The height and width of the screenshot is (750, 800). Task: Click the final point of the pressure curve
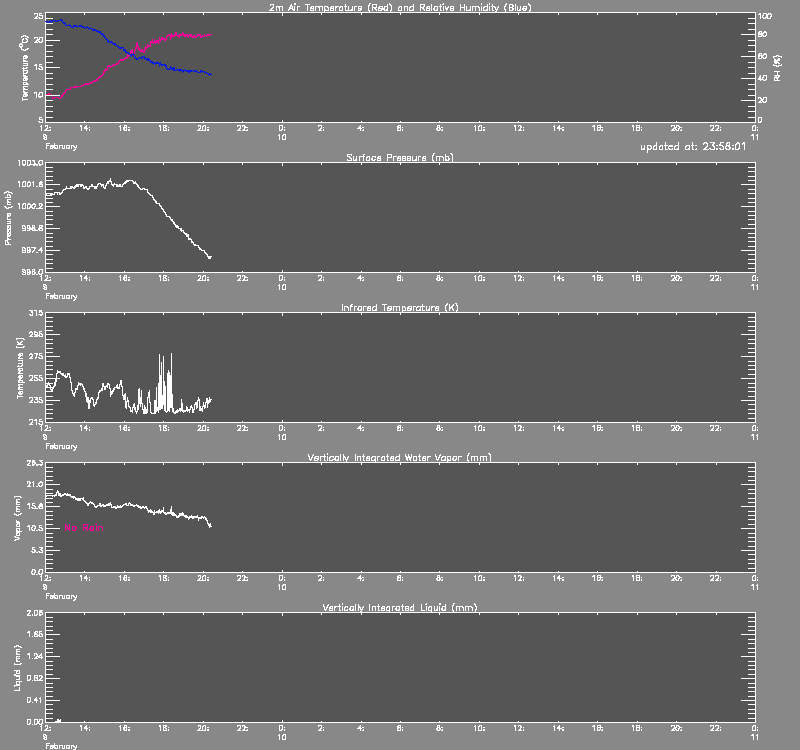pos(210,258)
